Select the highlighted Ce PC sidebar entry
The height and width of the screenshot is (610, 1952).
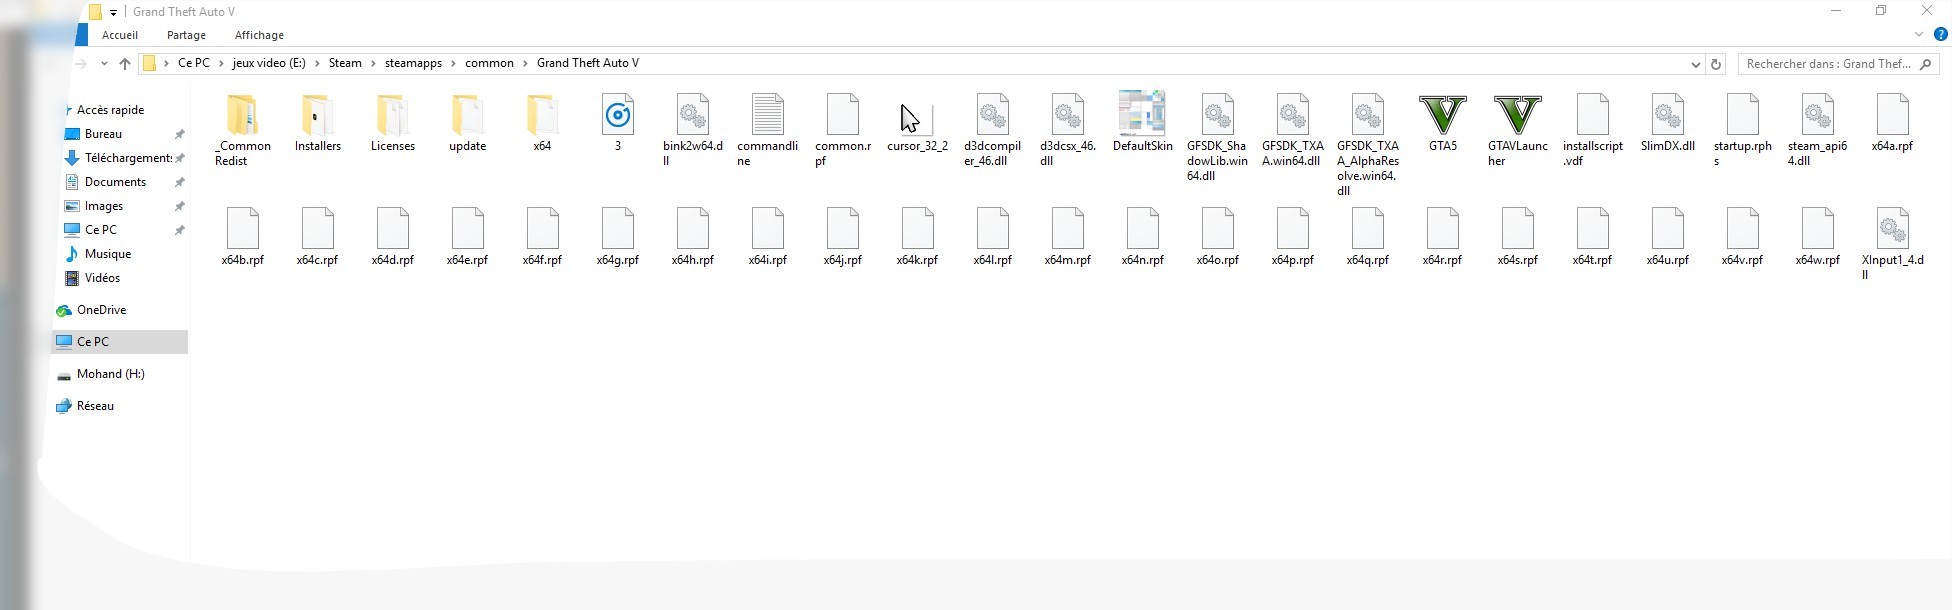pos(120,342)
